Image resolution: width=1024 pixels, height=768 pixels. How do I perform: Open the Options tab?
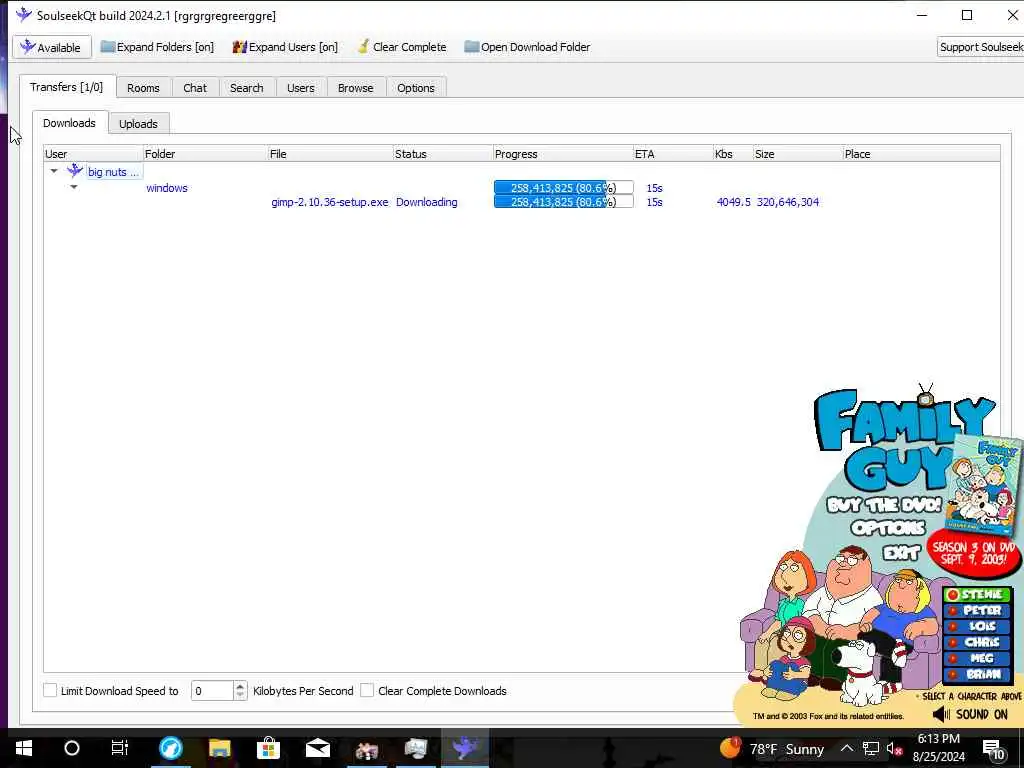tap(415, 88)
